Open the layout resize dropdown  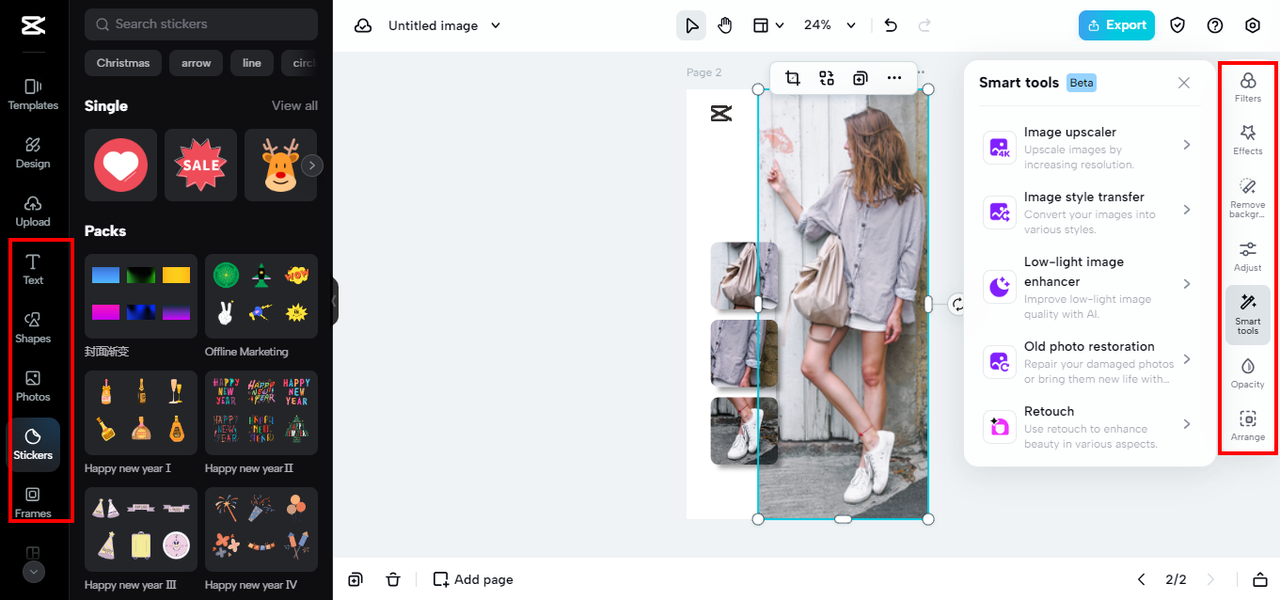point(767,25)
